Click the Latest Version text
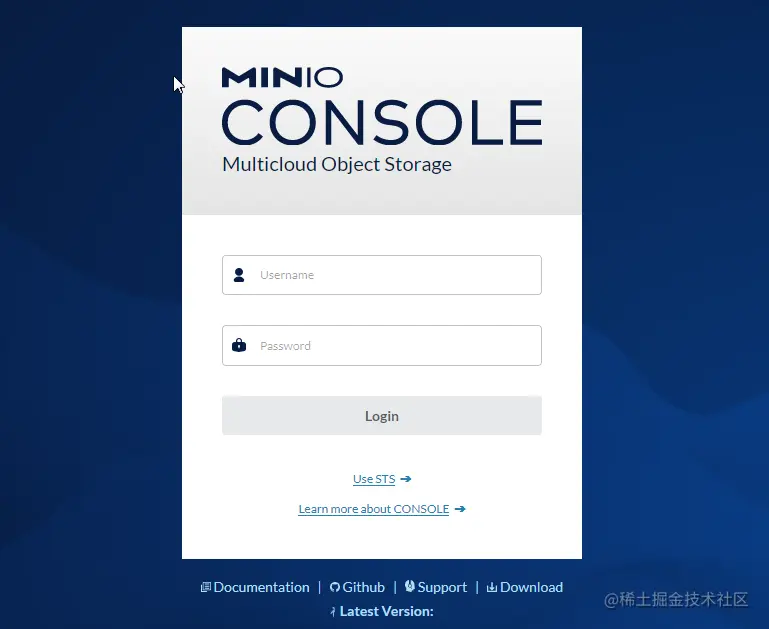Viewport: 769px width, 629px height. pos(386,611)
